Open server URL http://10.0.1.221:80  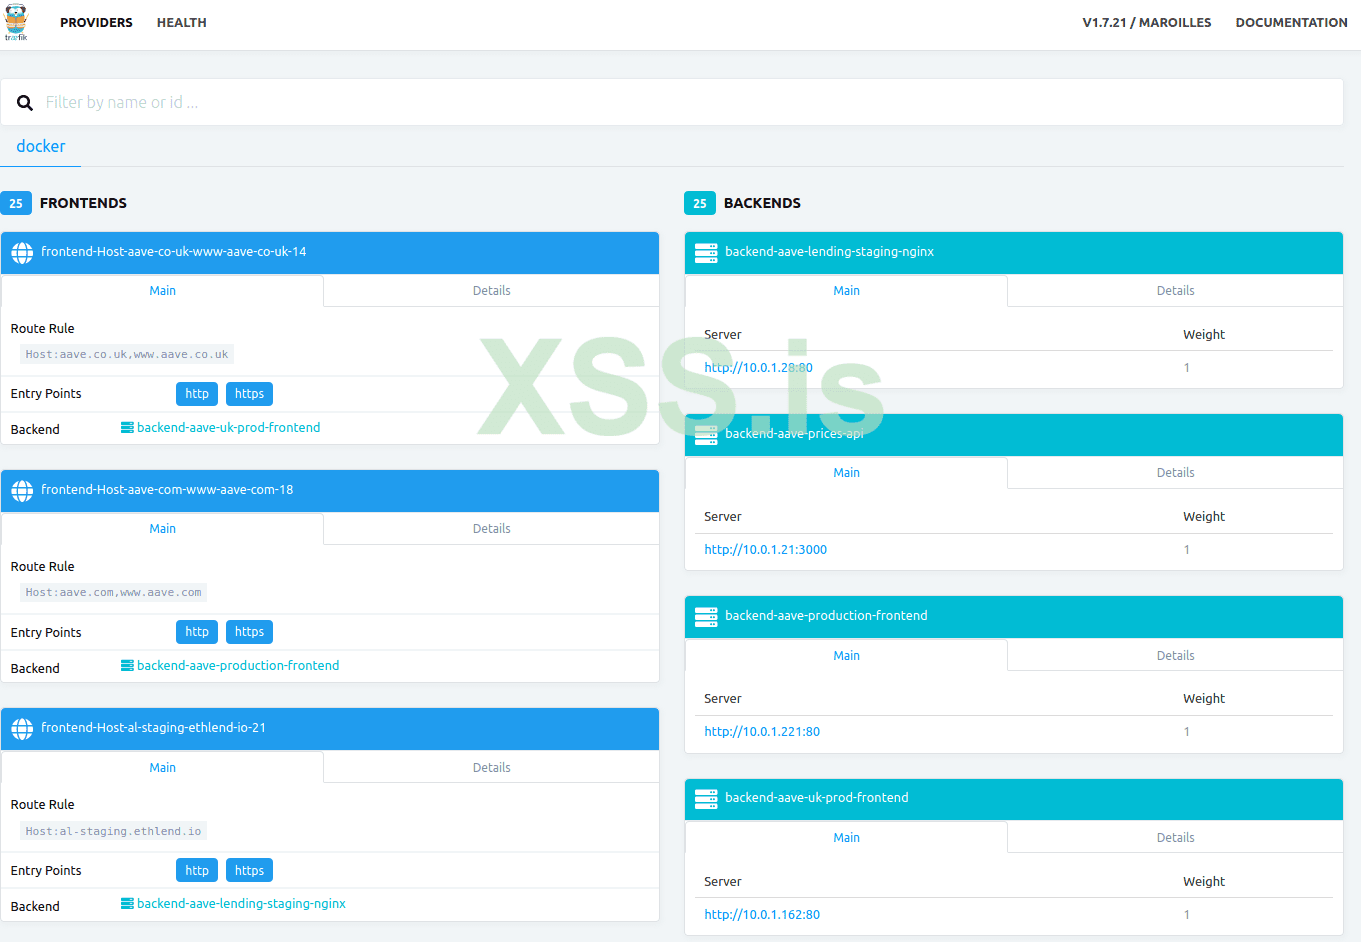click(762, 732)
